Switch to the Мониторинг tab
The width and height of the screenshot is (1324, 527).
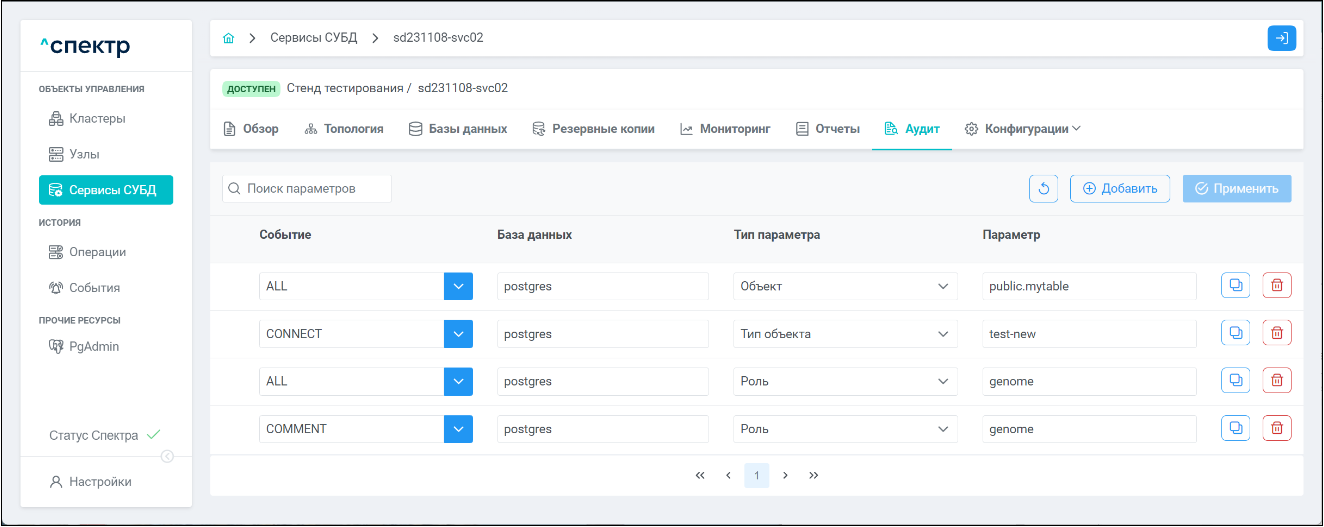pyautogui.click(x=725, y=129)
